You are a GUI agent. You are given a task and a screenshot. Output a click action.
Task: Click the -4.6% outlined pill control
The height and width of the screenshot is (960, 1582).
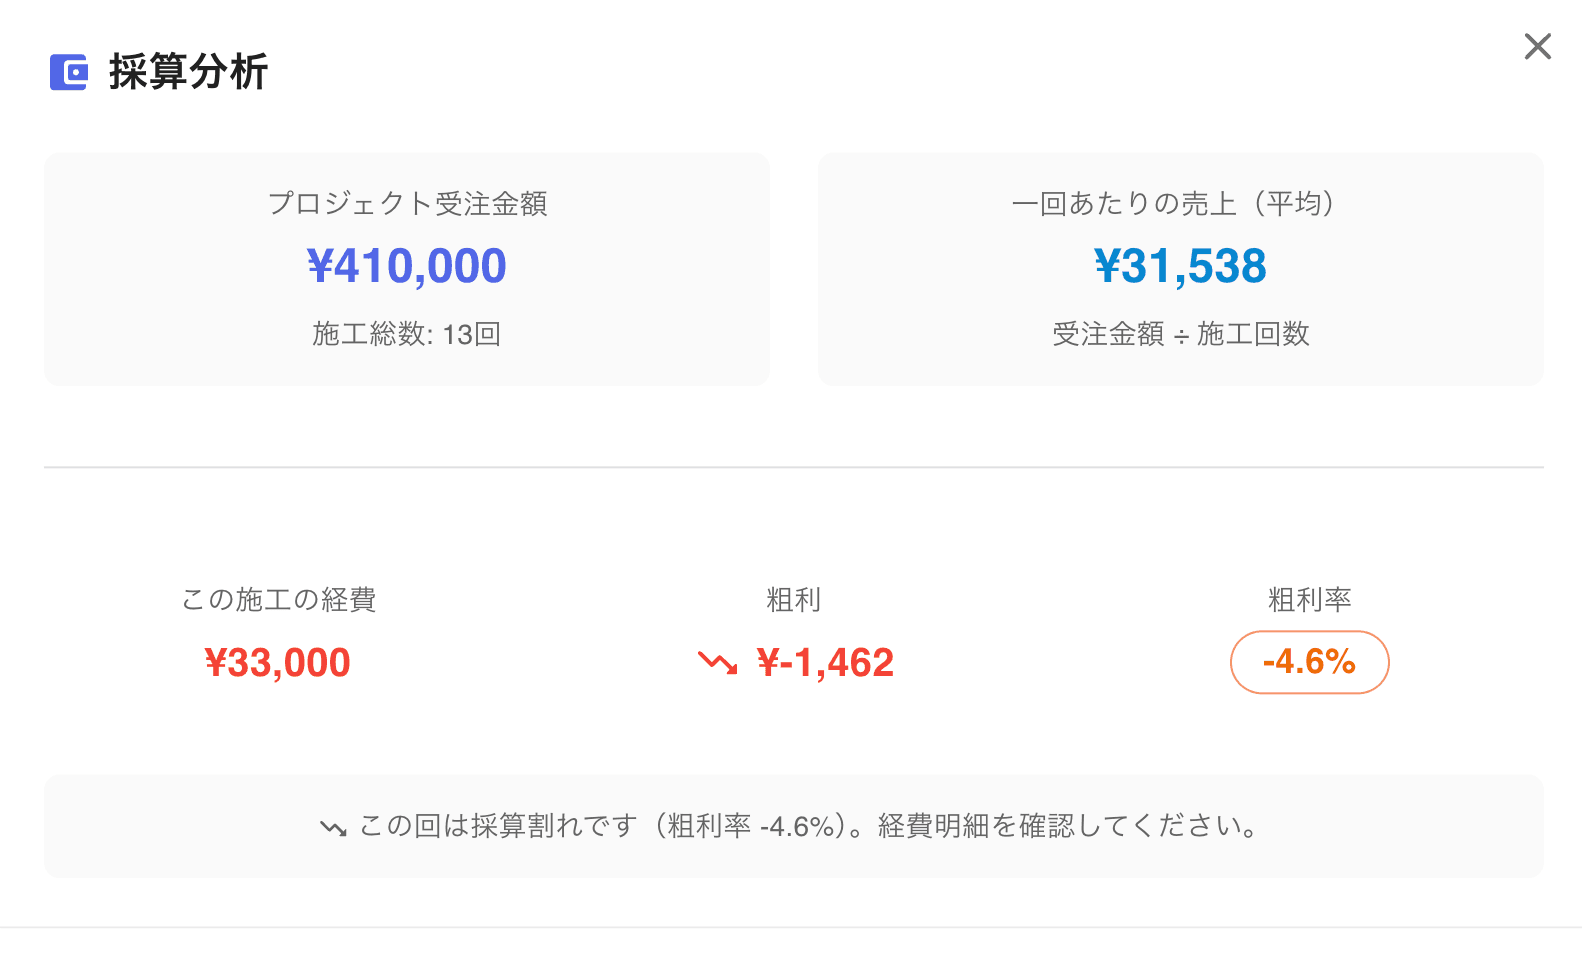tap(1309, 662)
